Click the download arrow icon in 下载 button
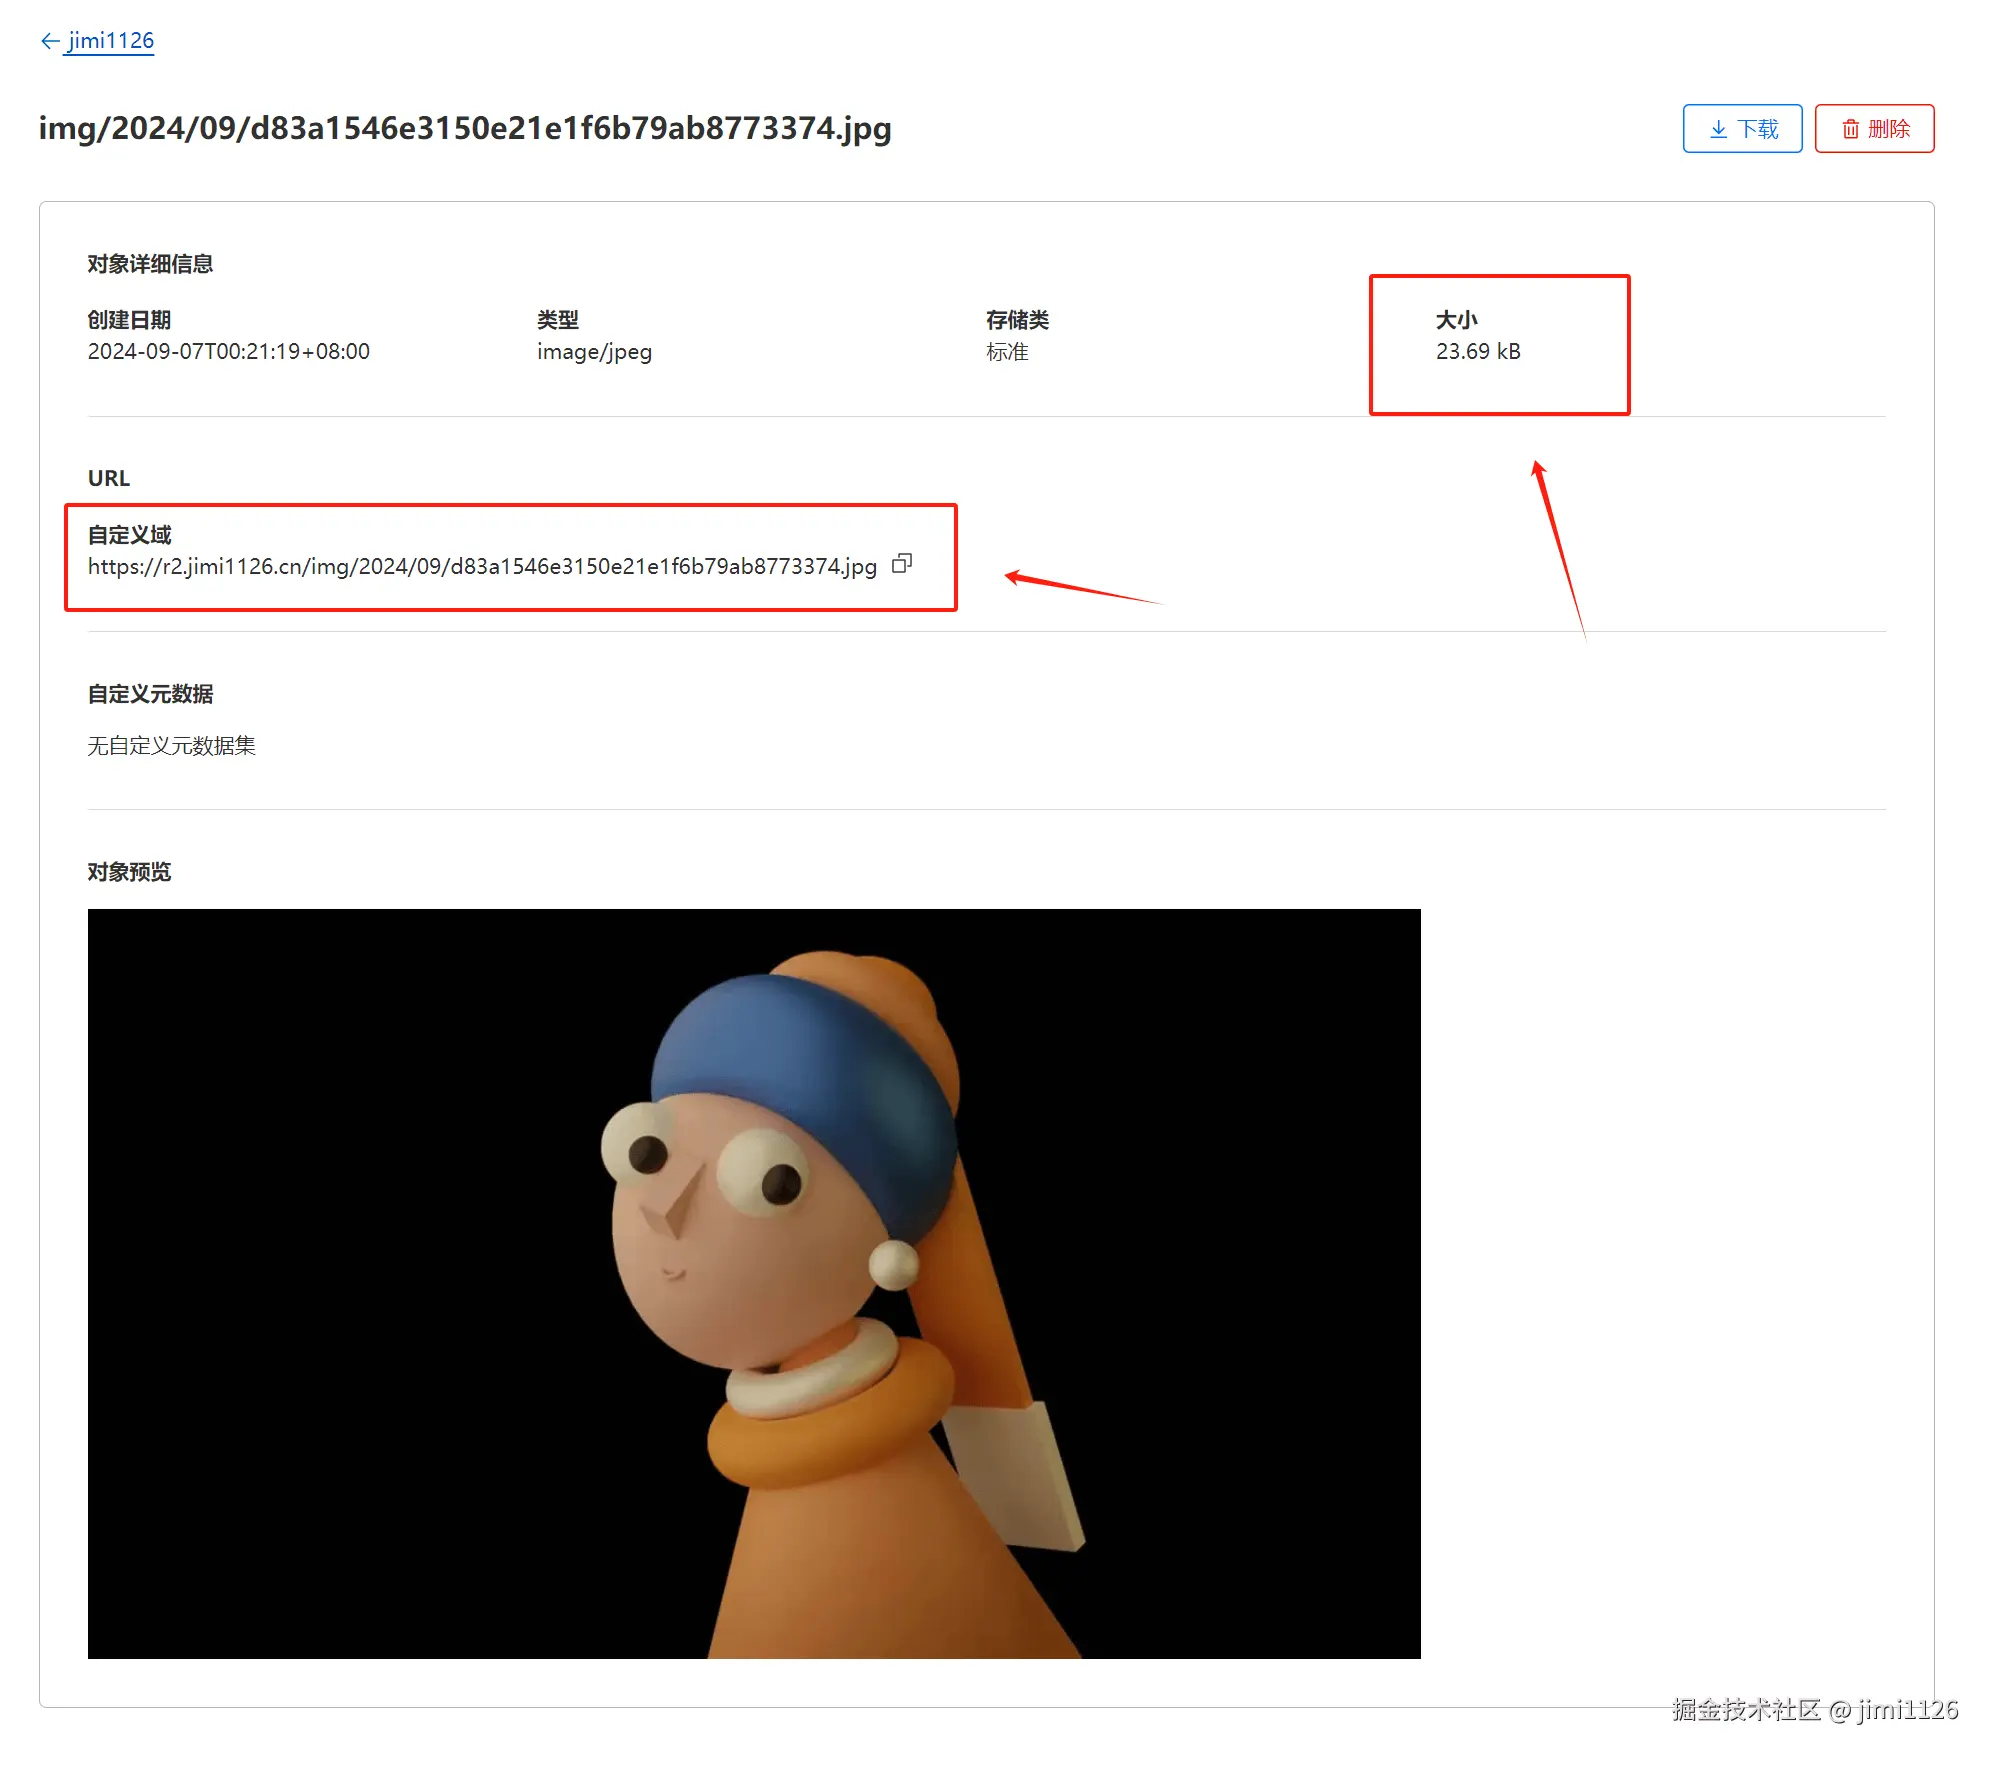The image size is (2000, 1766). [1718, 129]
